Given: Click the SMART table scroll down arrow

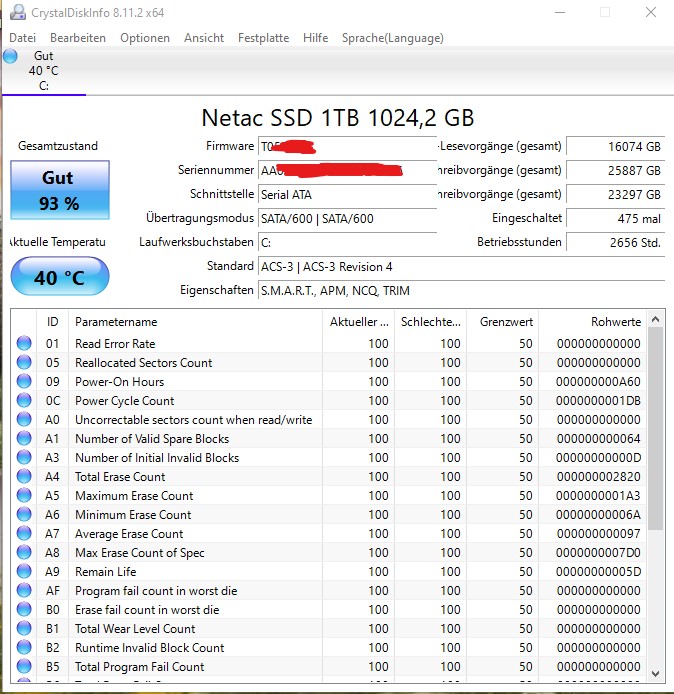Looking at the screenshot, I should [x=656, y=673].
